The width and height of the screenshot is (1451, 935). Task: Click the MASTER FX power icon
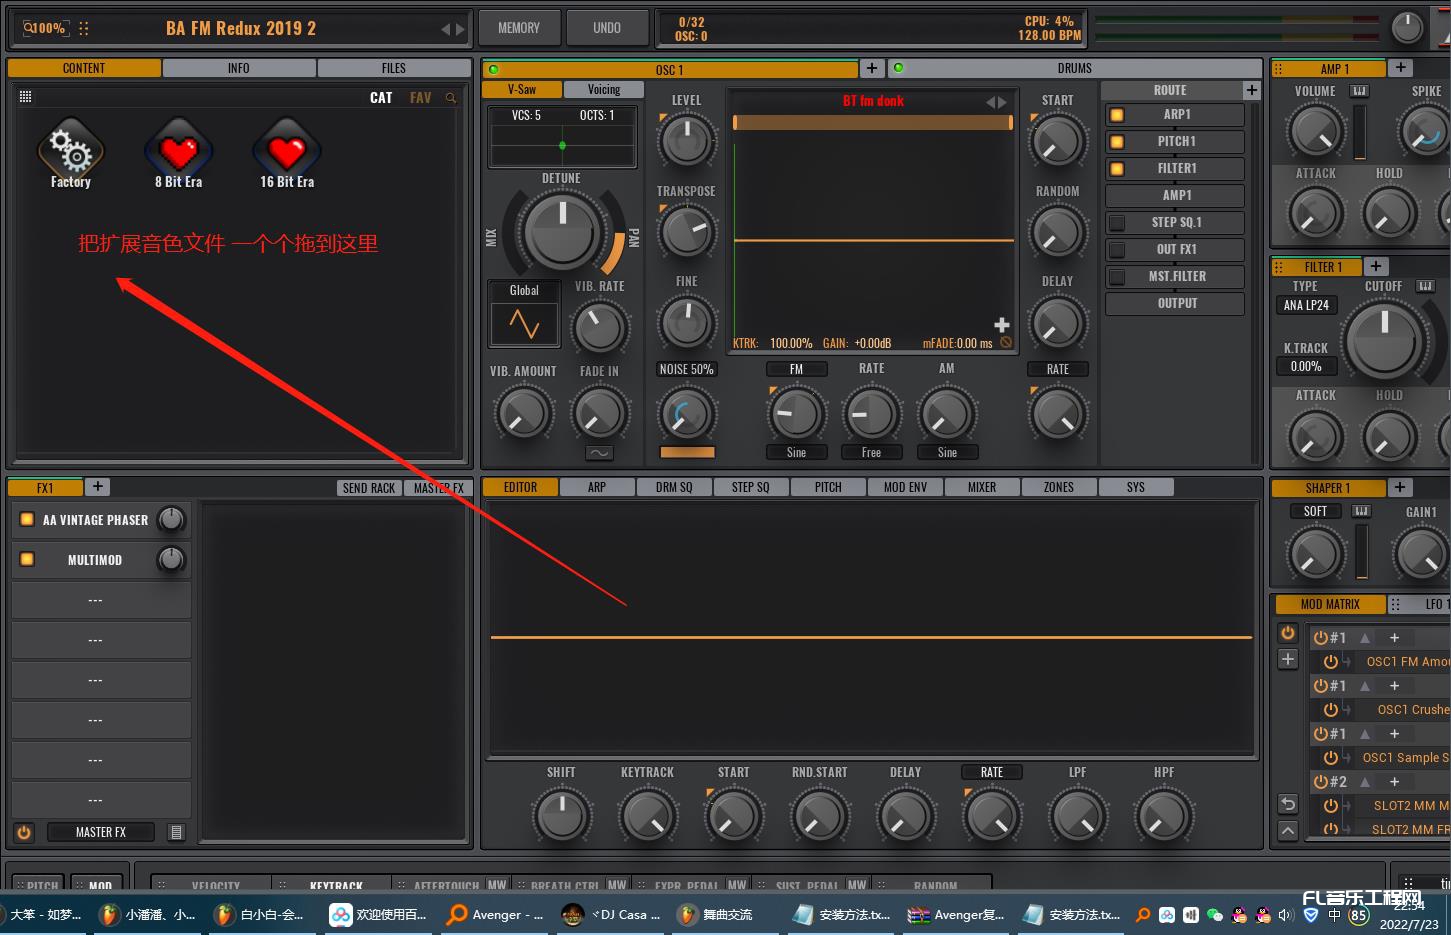point(24,832)
